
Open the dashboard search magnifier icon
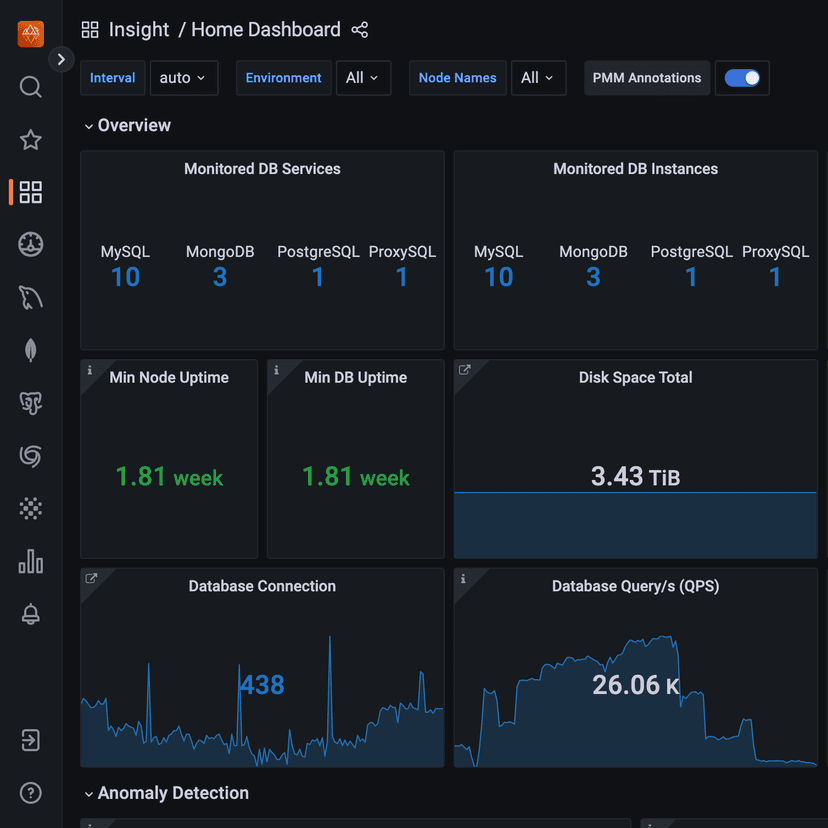(30, 87)
